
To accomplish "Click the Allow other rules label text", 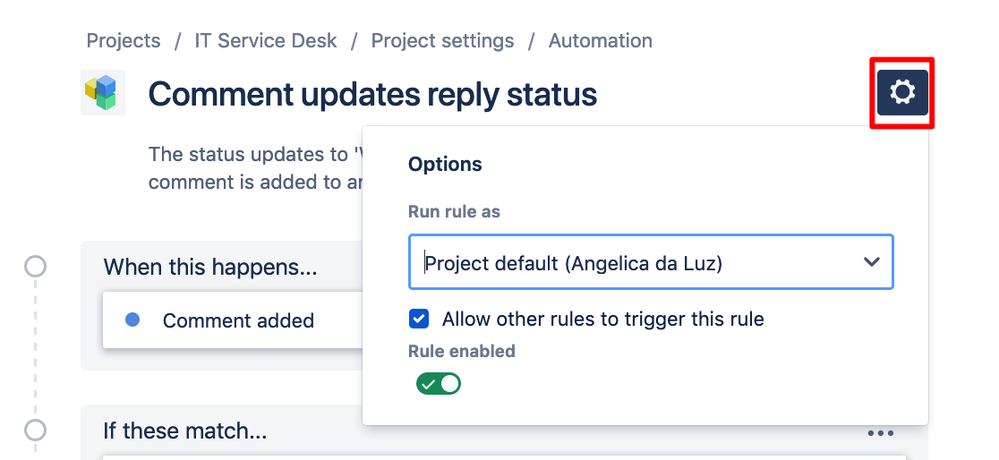I will [602, 319].
